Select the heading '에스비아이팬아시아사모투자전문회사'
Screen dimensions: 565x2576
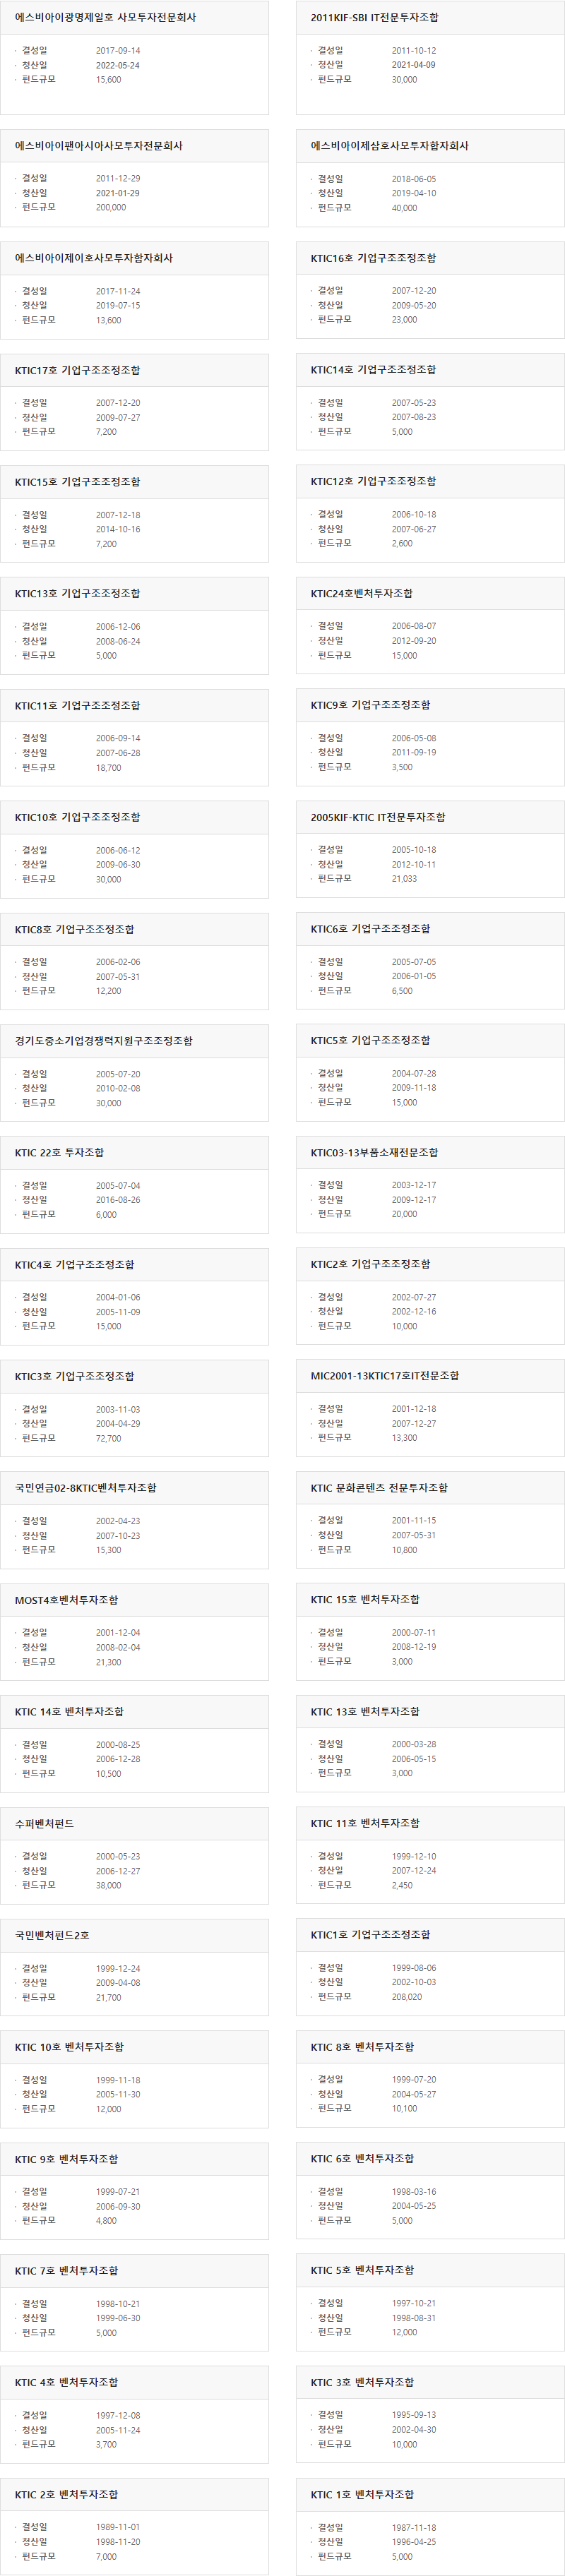[99, 146]
